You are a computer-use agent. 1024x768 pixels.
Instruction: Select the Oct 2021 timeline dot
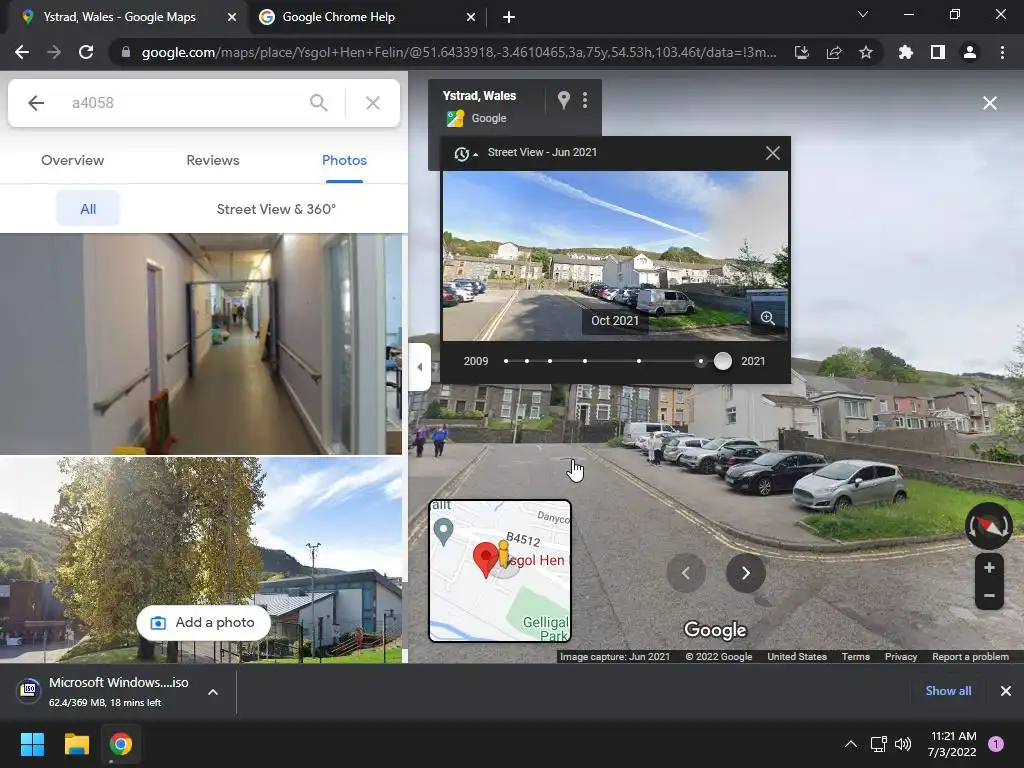(x=701, y=360)
